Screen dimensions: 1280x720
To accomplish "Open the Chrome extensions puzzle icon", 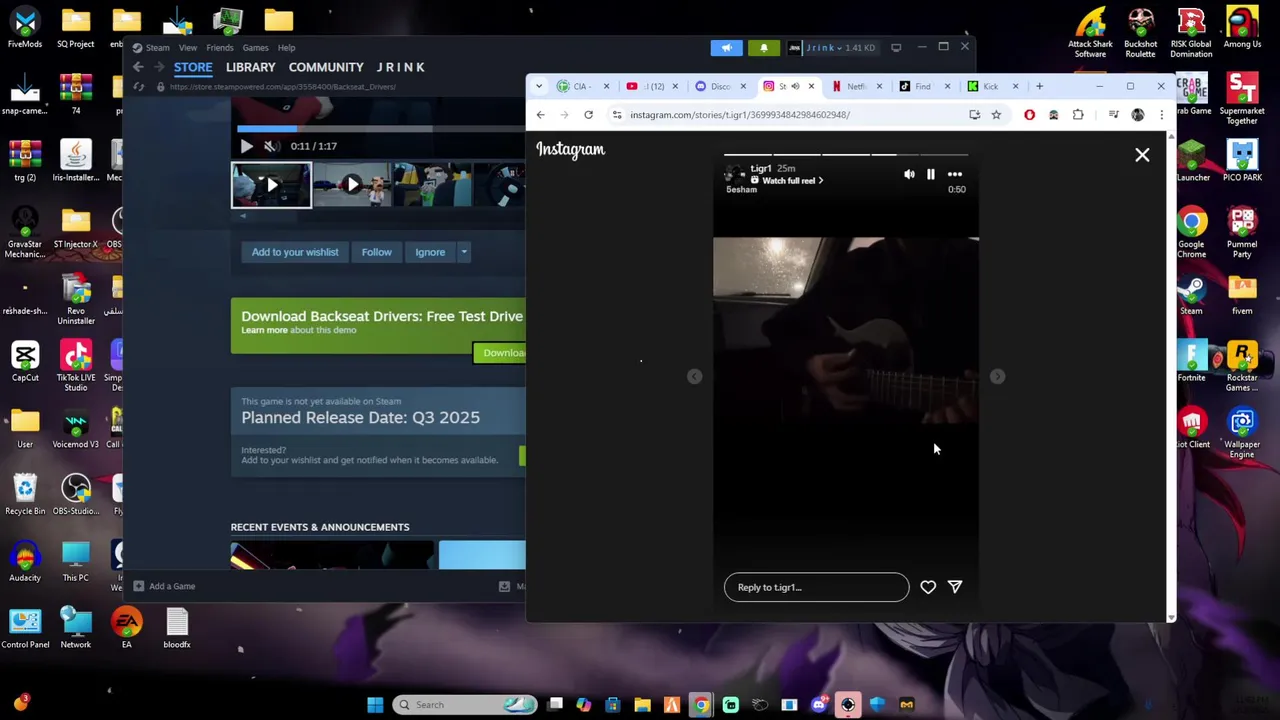I will pos(1078,115).
